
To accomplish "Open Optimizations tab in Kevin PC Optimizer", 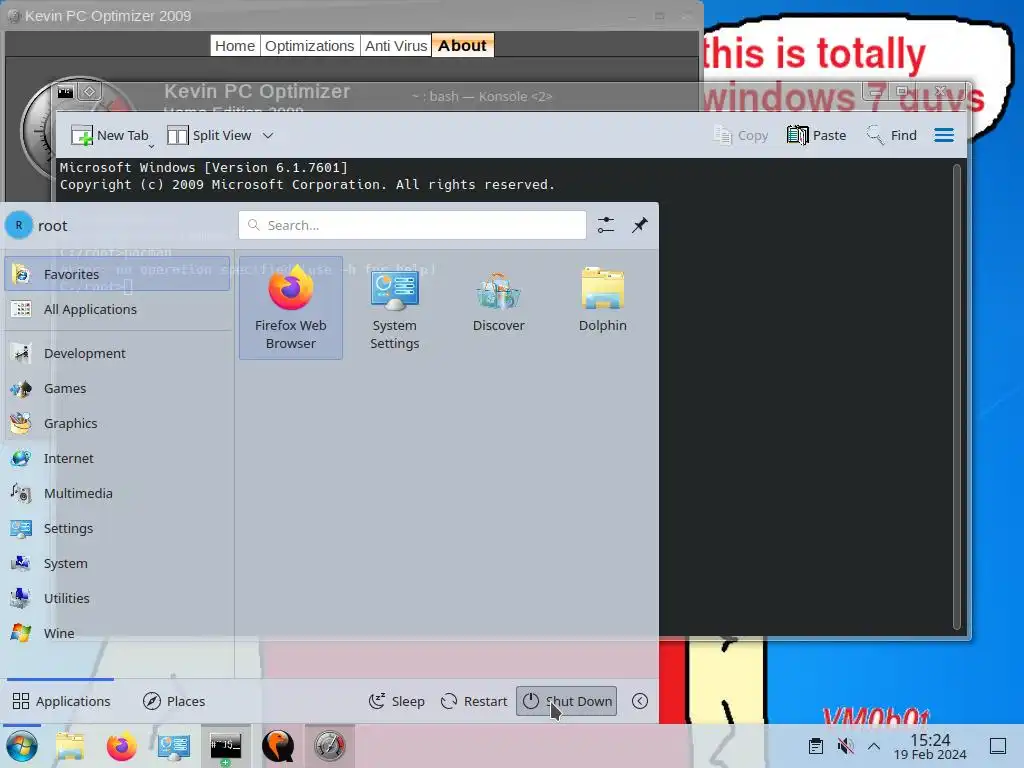I will point(310,46).
